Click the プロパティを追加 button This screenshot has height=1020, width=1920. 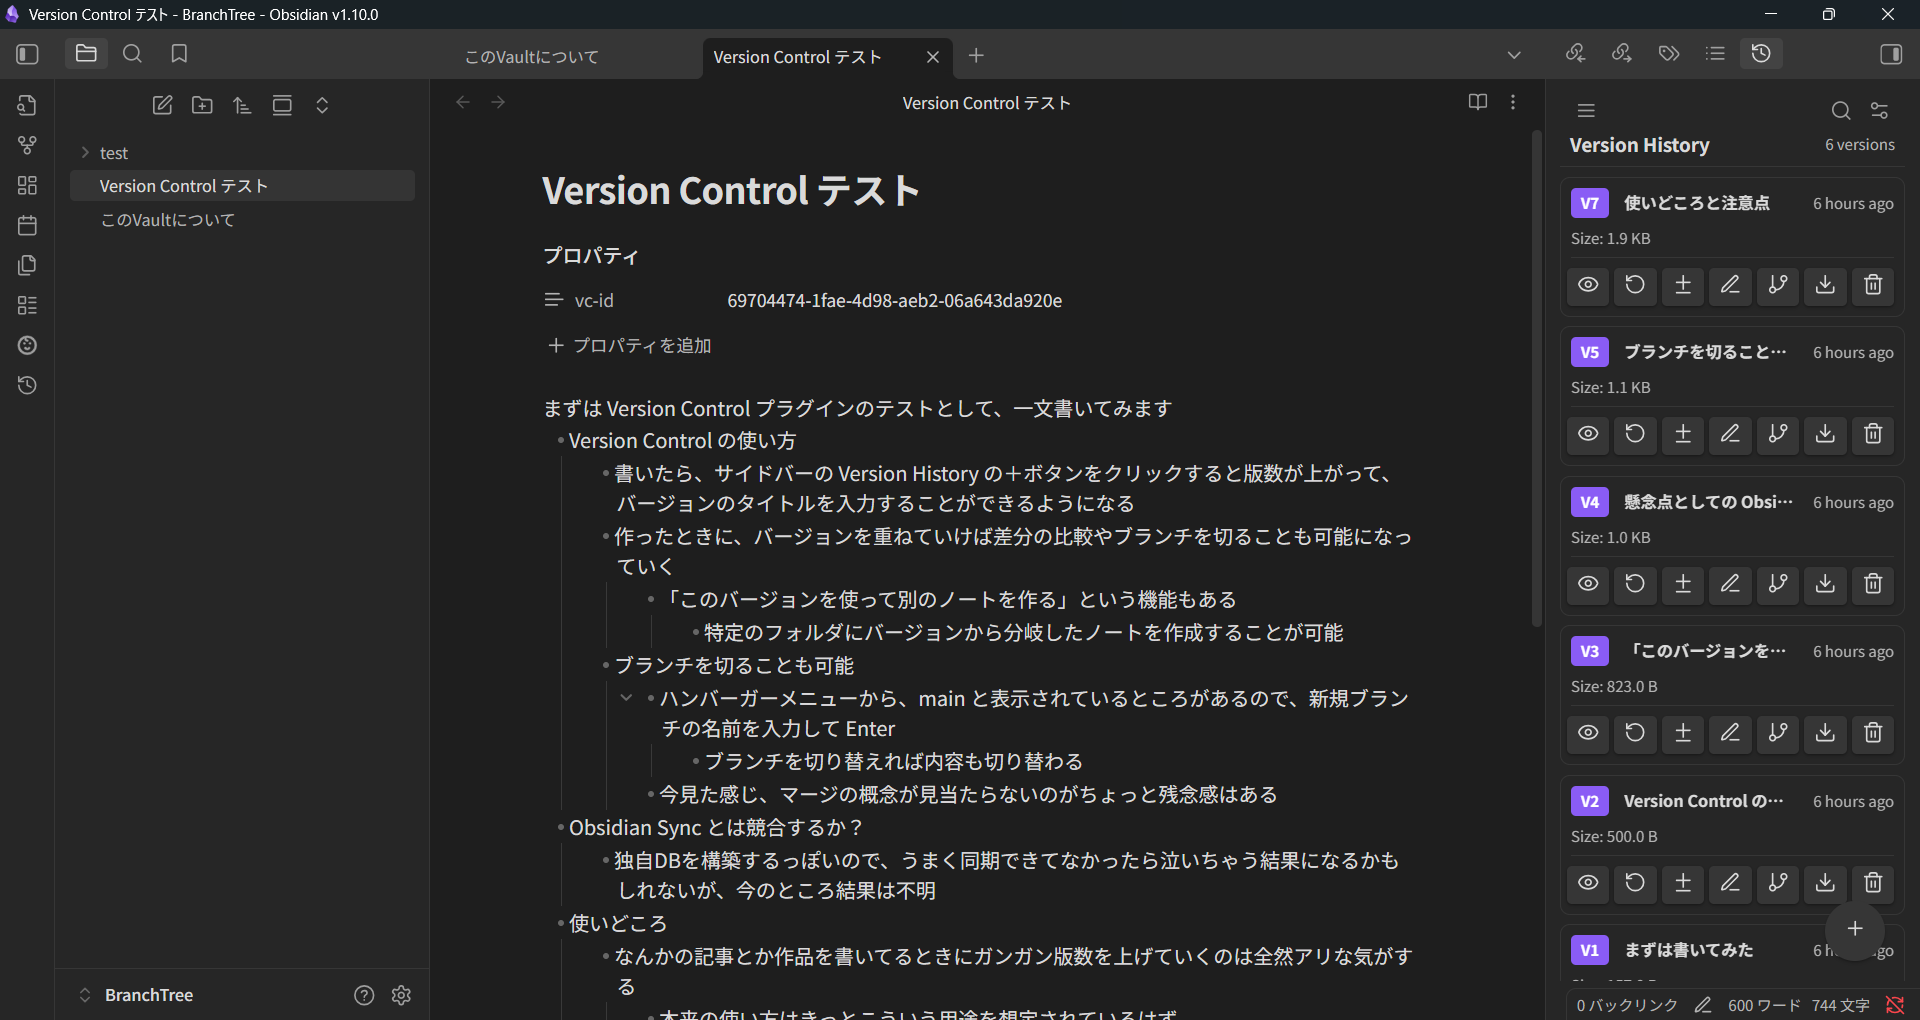[629, 346]
